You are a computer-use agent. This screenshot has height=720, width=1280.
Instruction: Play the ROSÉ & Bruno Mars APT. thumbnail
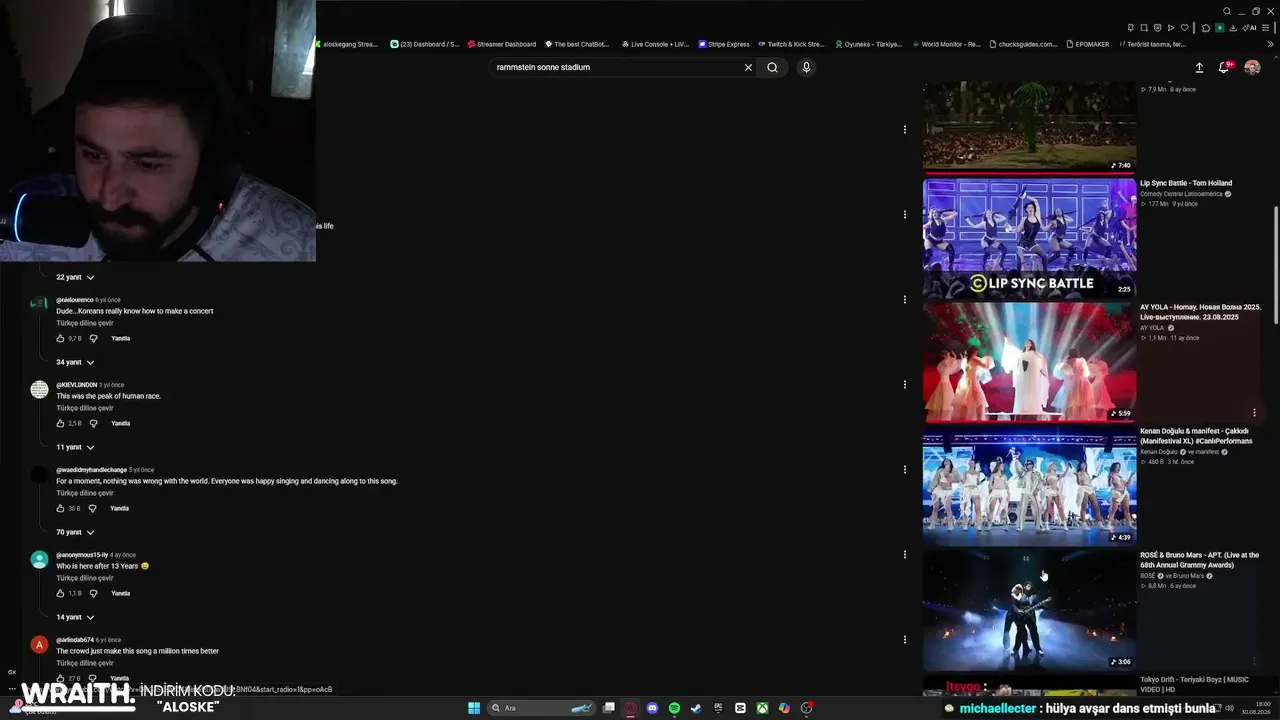(x=1029, y=610)
